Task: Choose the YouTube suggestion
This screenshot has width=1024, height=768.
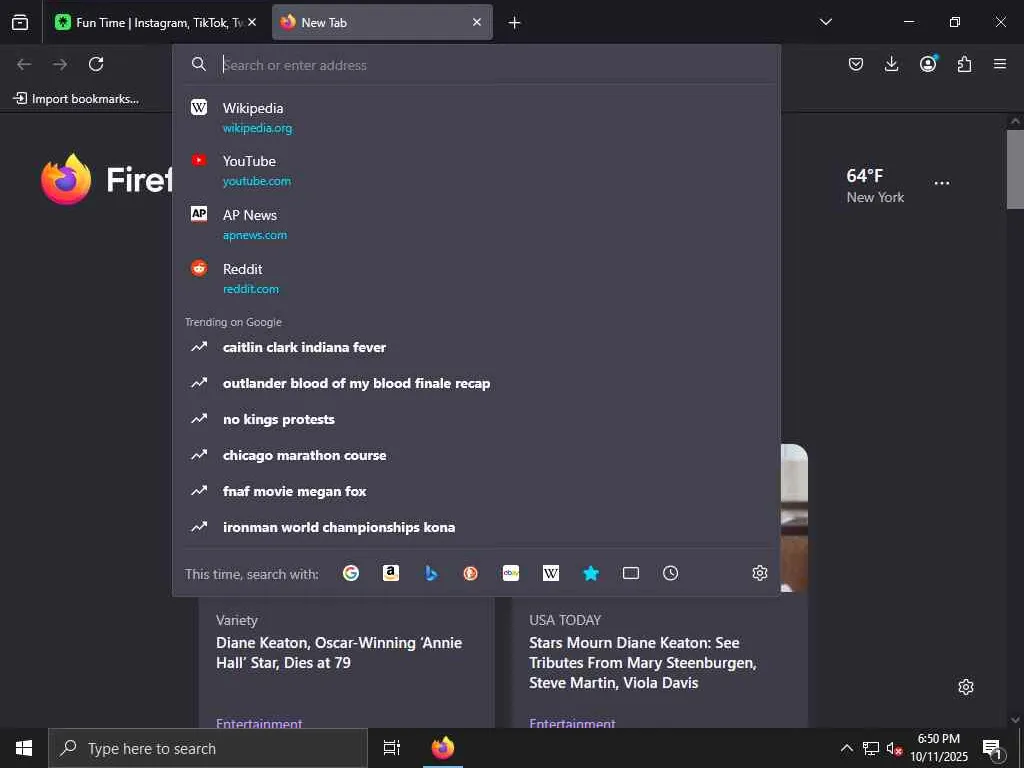Action: click(477, 170)
